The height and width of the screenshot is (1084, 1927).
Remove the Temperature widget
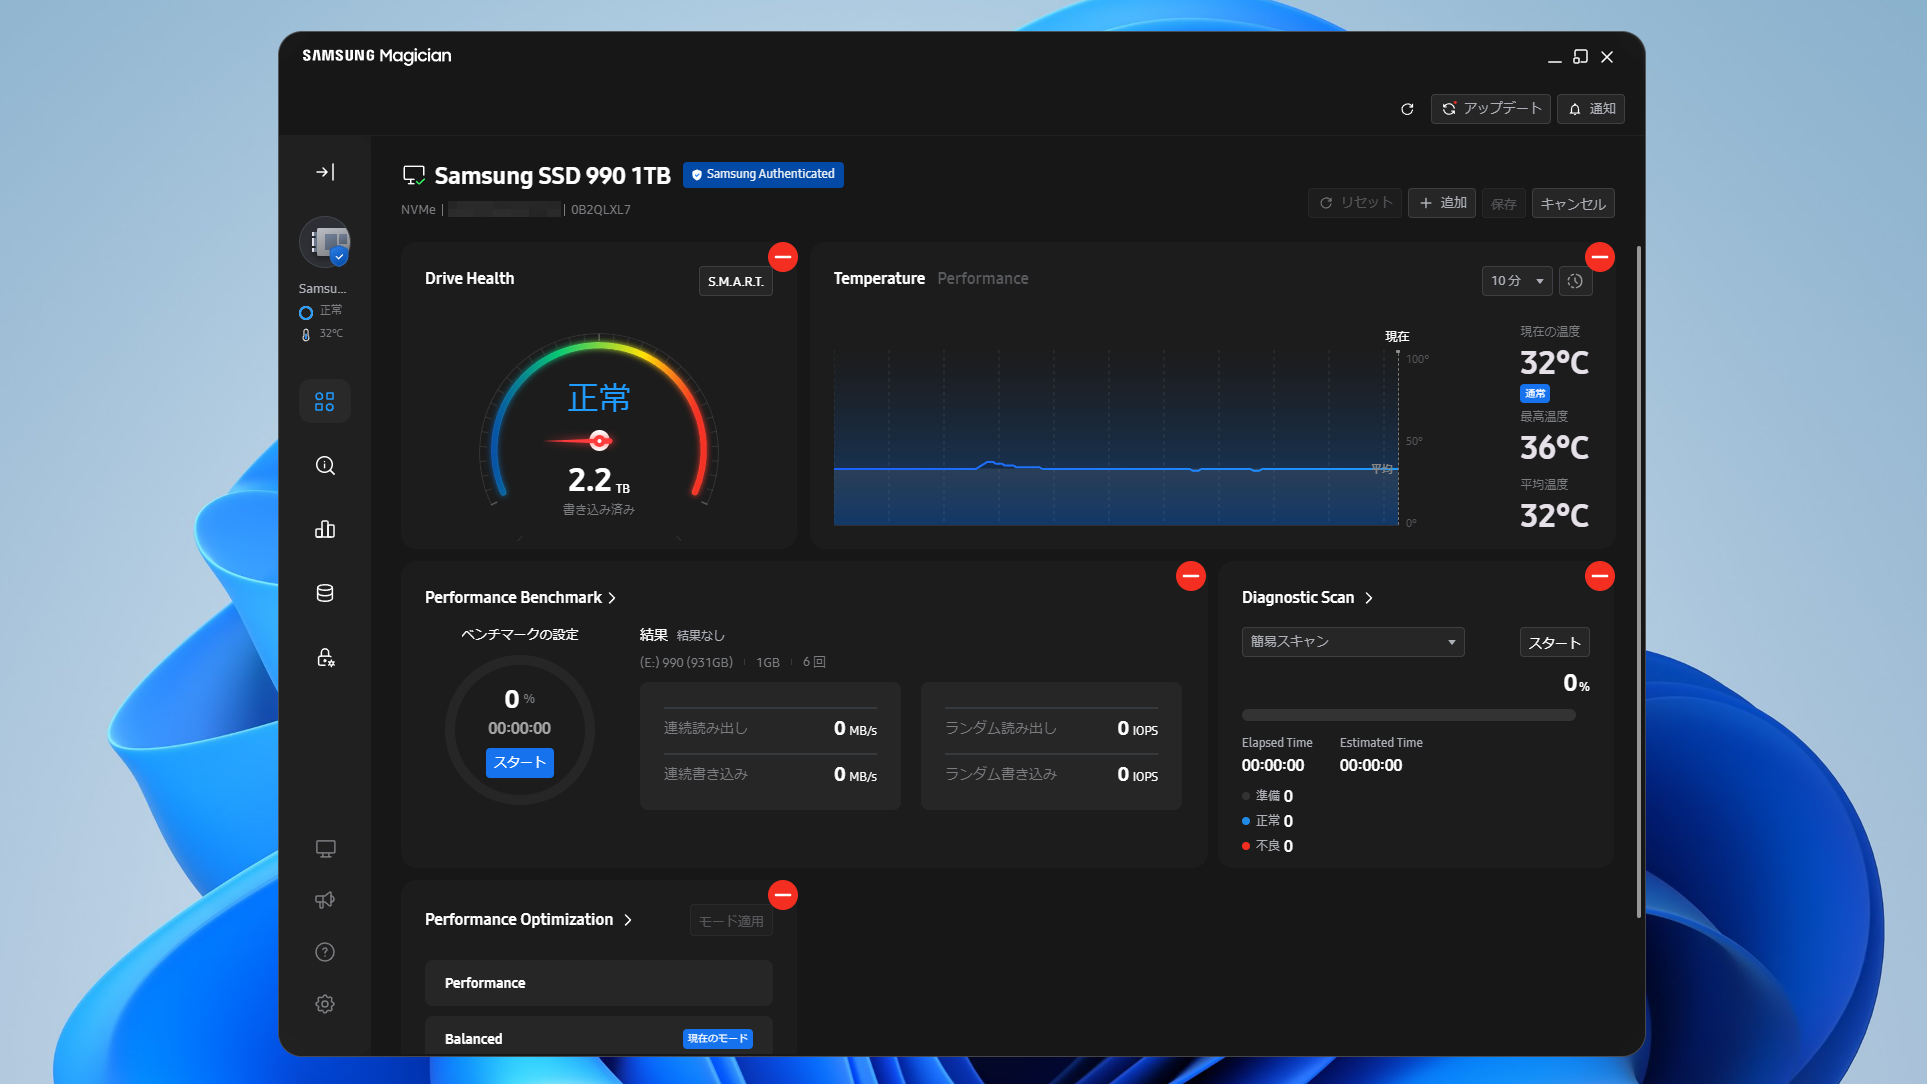1600,257
